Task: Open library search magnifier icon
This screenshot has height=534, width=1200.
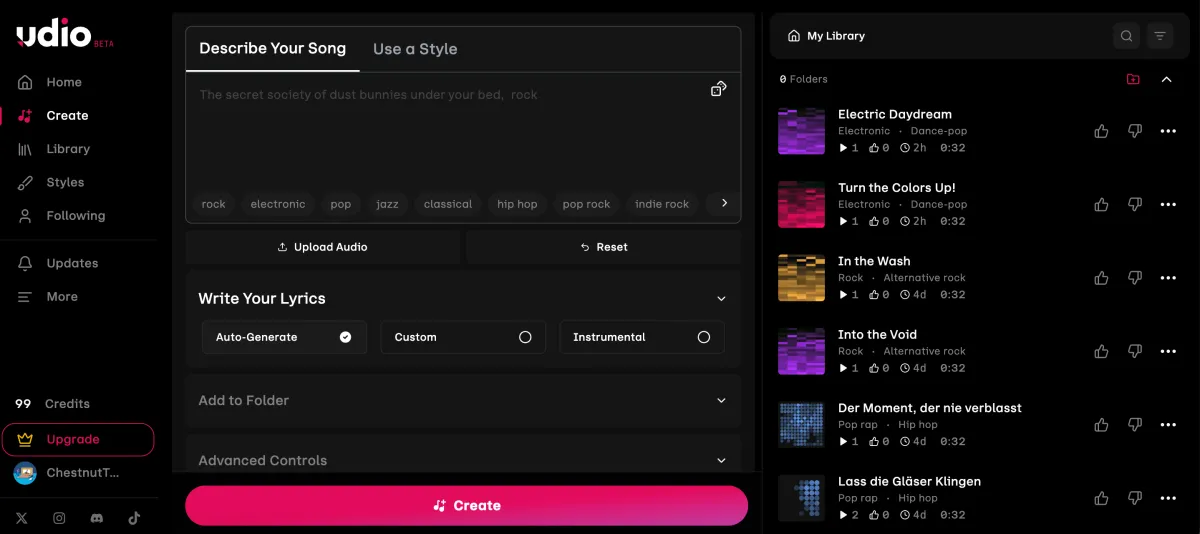Action: tap(1126, 36)
